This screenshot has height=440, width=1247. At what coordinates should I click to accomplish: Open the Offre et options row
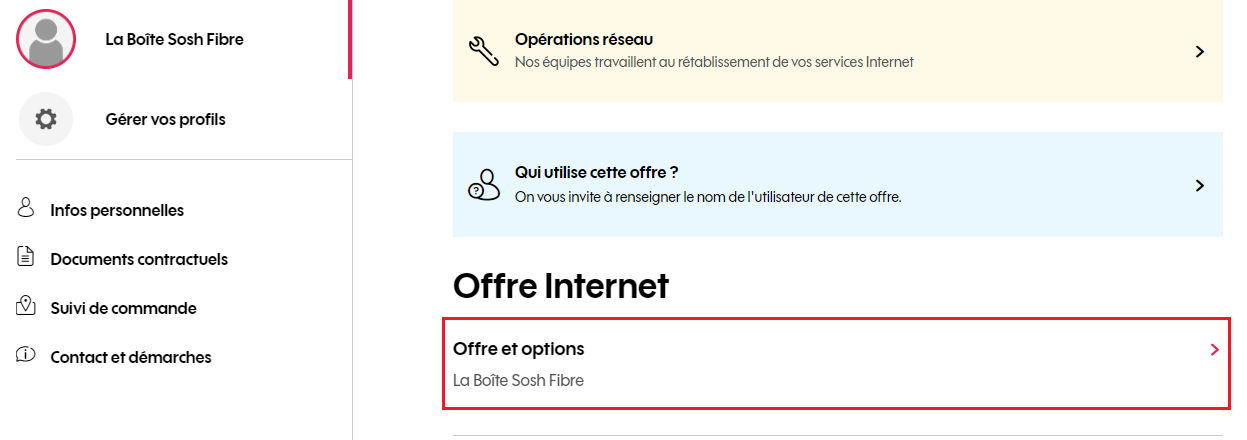point(837,364)
